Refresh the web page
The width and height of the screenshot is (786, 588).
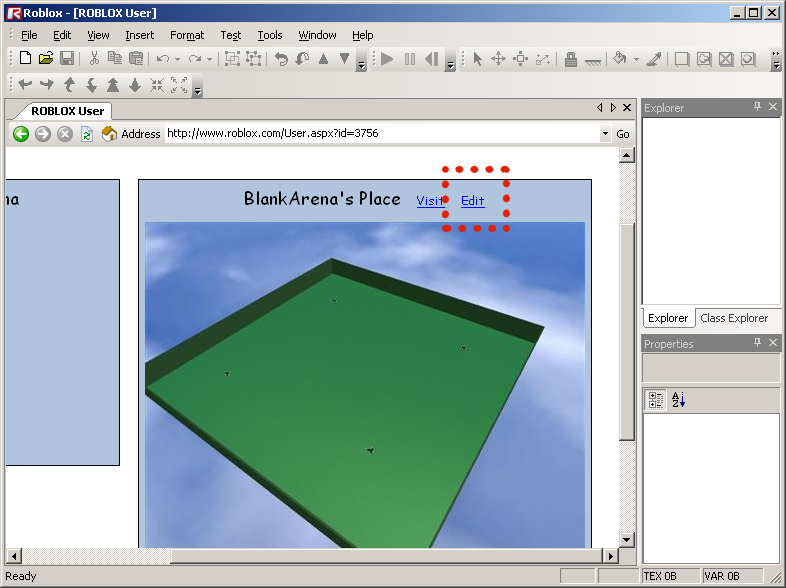tap(87, 134)
